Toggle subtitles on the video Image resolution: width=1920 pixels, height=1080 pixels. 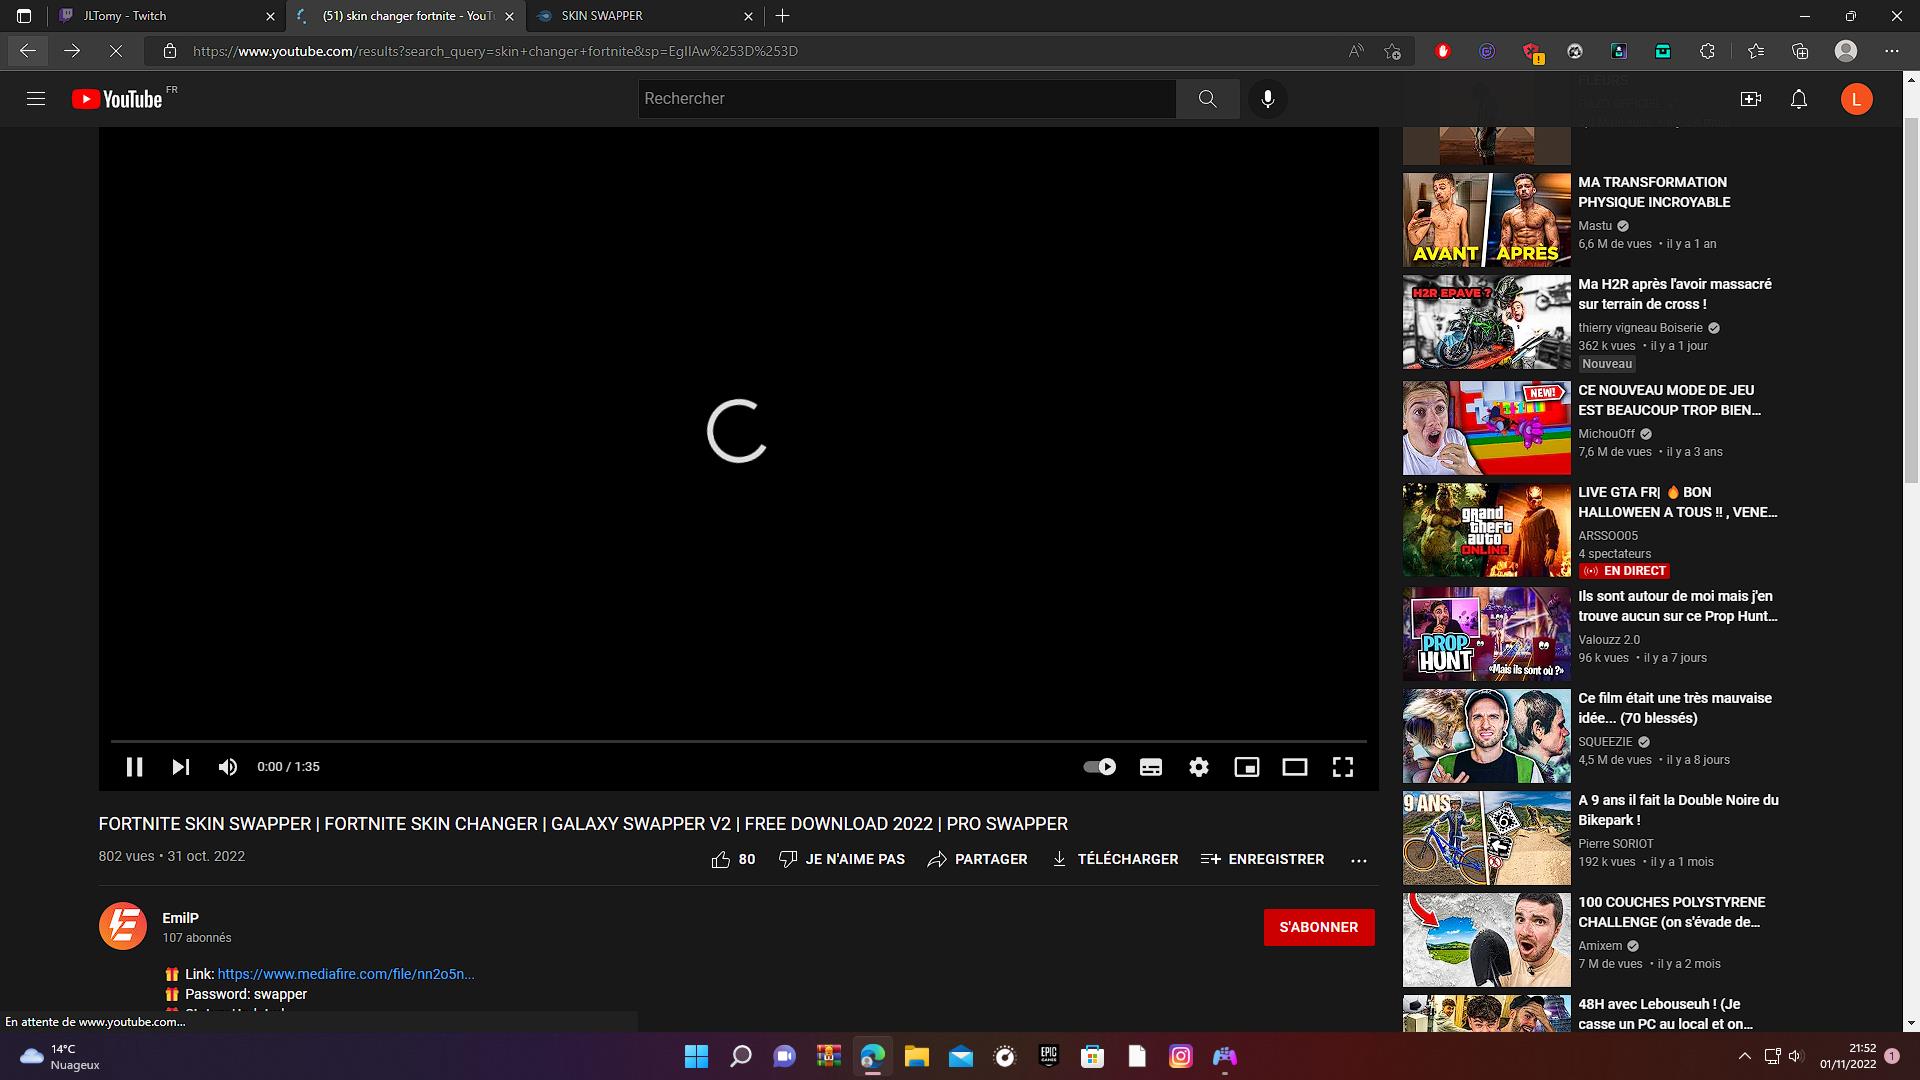(1151, 767)
